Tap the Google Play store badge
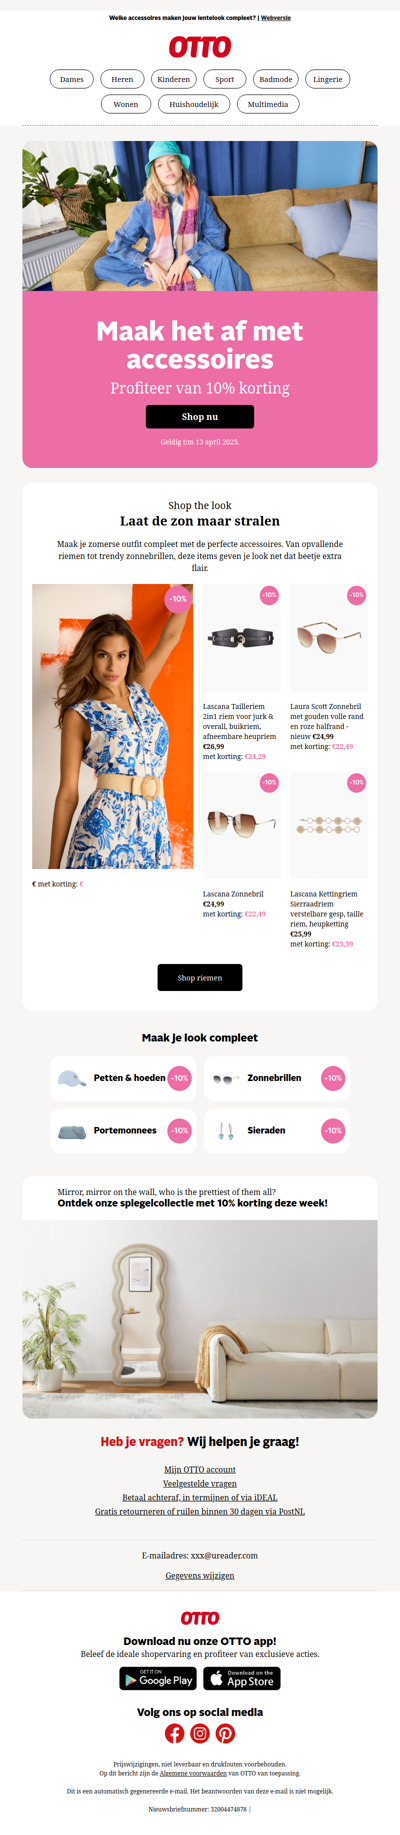Viewport: 400px width, 1835px height. pos(158,1678)
